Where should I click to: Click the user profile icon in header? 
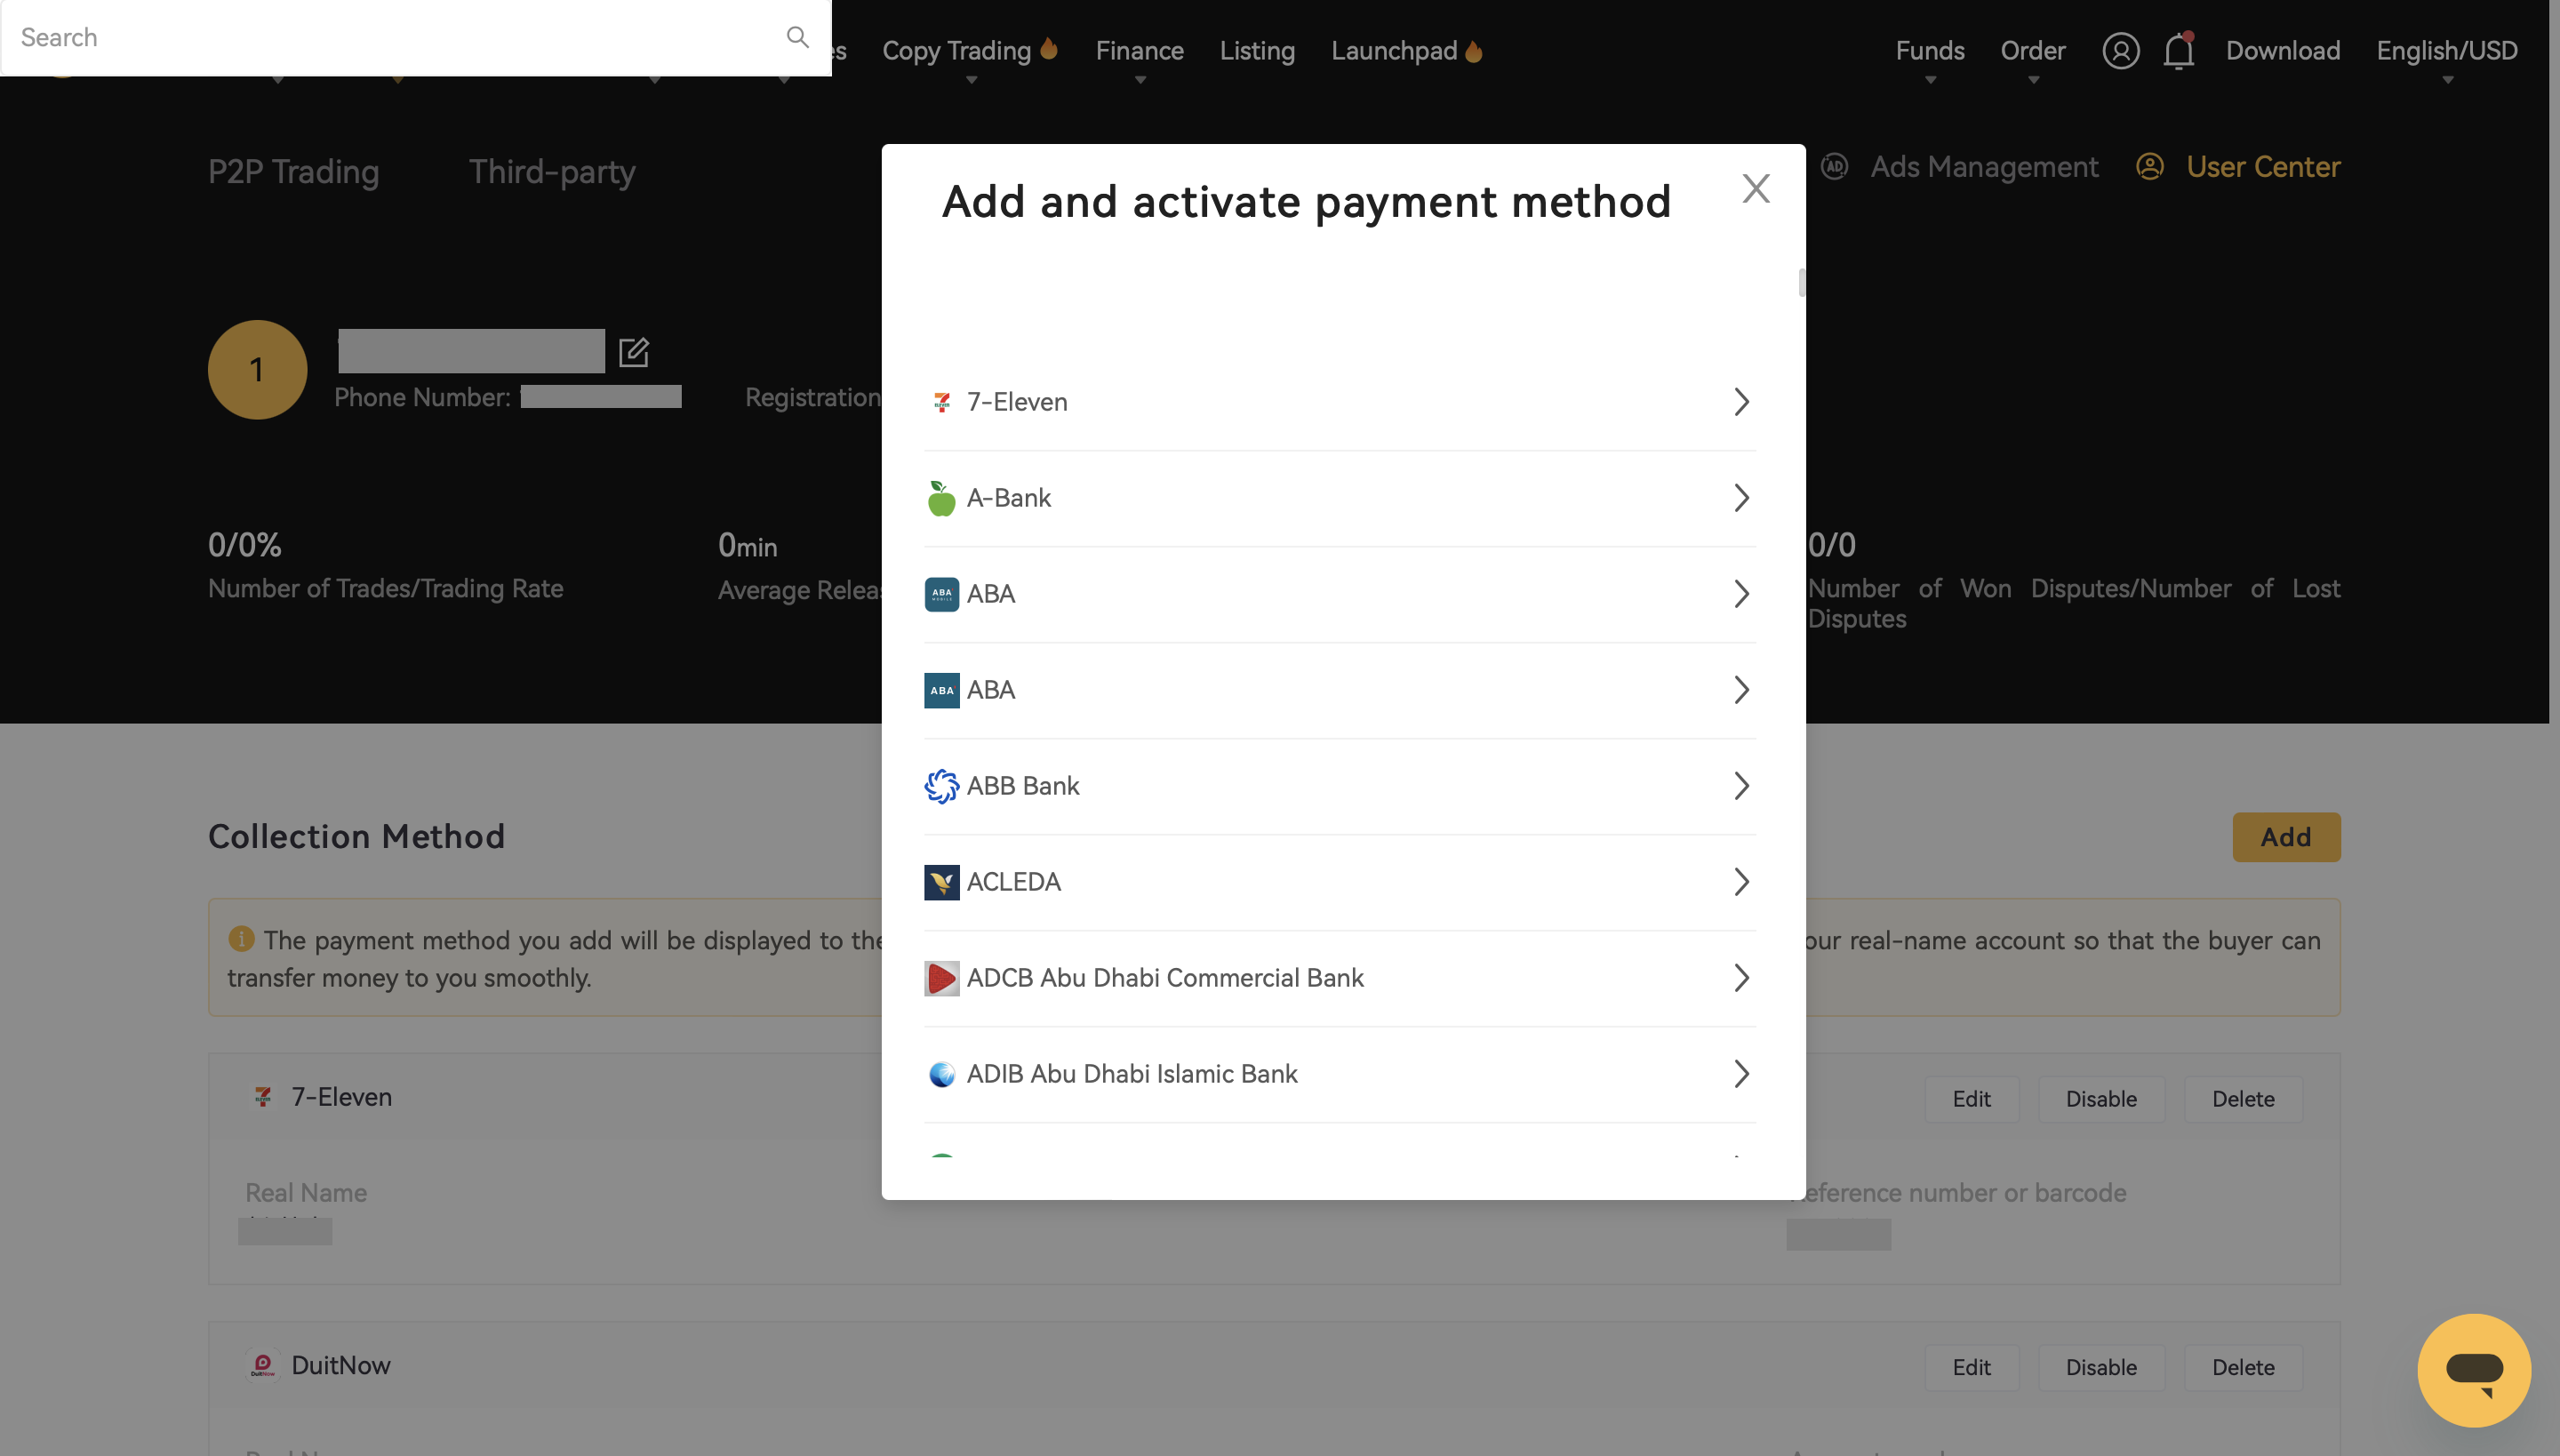click(2120, 50)
